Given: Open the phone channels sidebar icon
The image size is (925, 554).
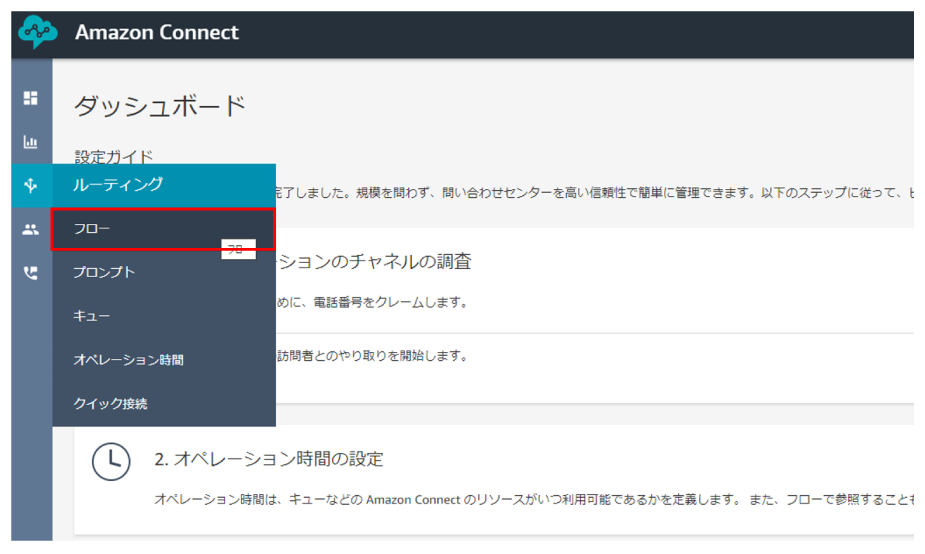Looking at the screenshot, I should click(x=31, y=273).
